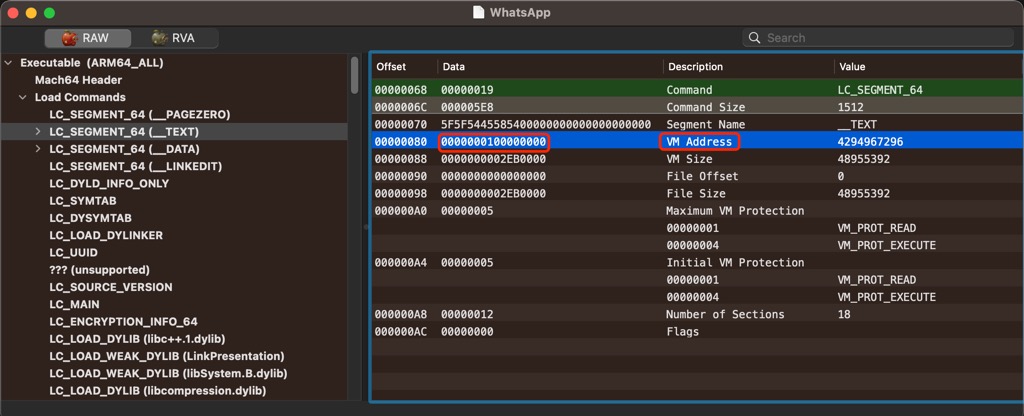Click value 18 in Number of Sections row

click(x=844, y=314)
